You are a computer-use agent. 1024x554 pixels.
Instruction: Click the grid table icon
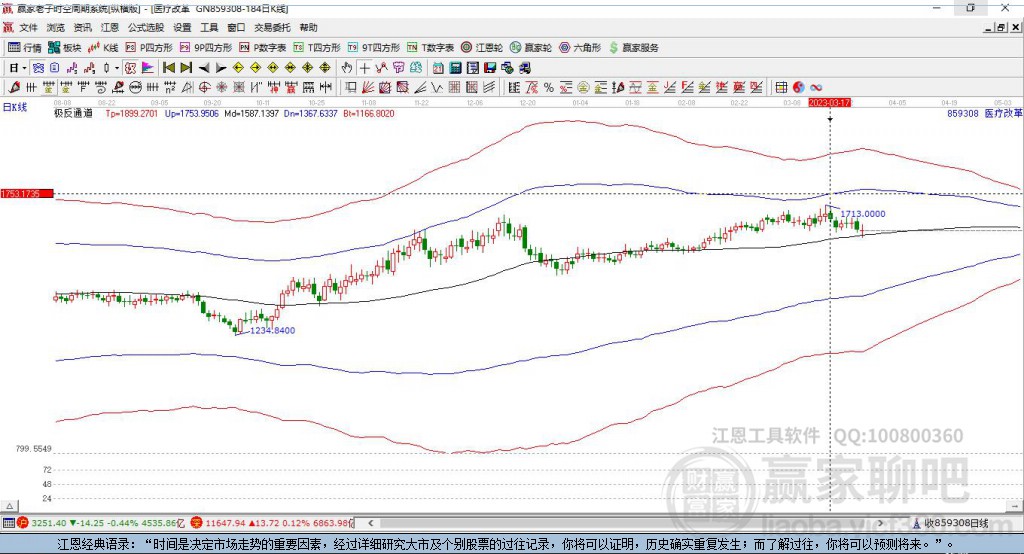tap(781, 87)
